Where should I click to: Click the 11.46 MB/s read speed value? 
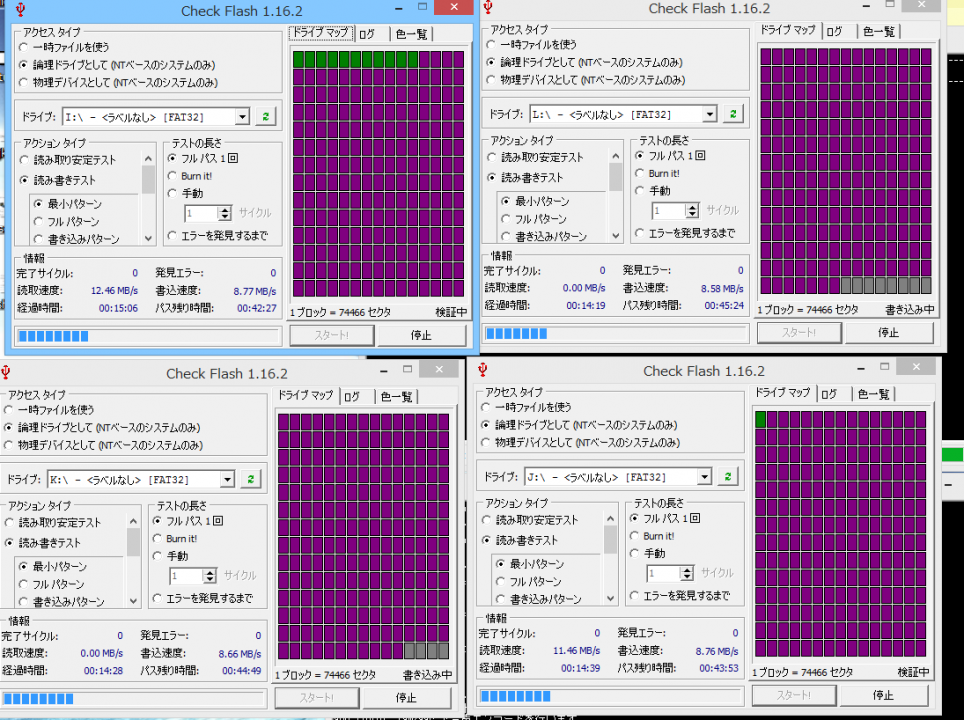coord(577,651)
